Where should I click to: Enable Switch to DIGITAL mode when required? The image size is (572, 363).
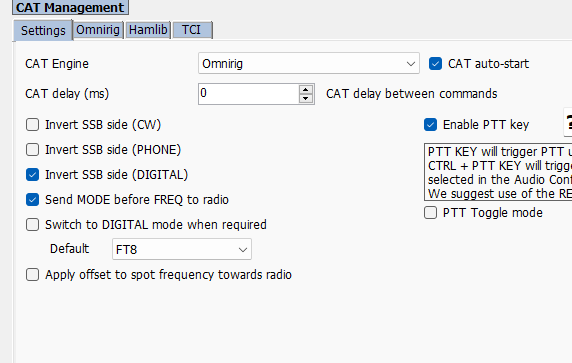(32, 225)
